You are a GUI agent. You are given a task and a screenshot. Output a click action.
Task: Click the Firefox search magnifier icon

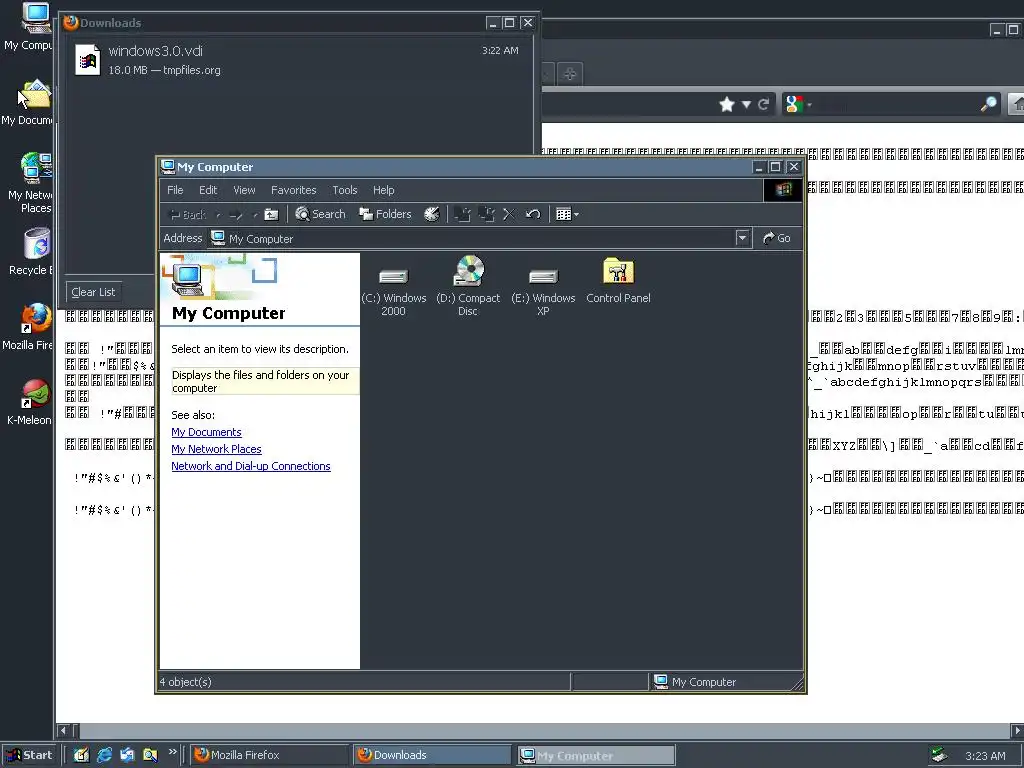pyautogui.click(x=989, y=104)
